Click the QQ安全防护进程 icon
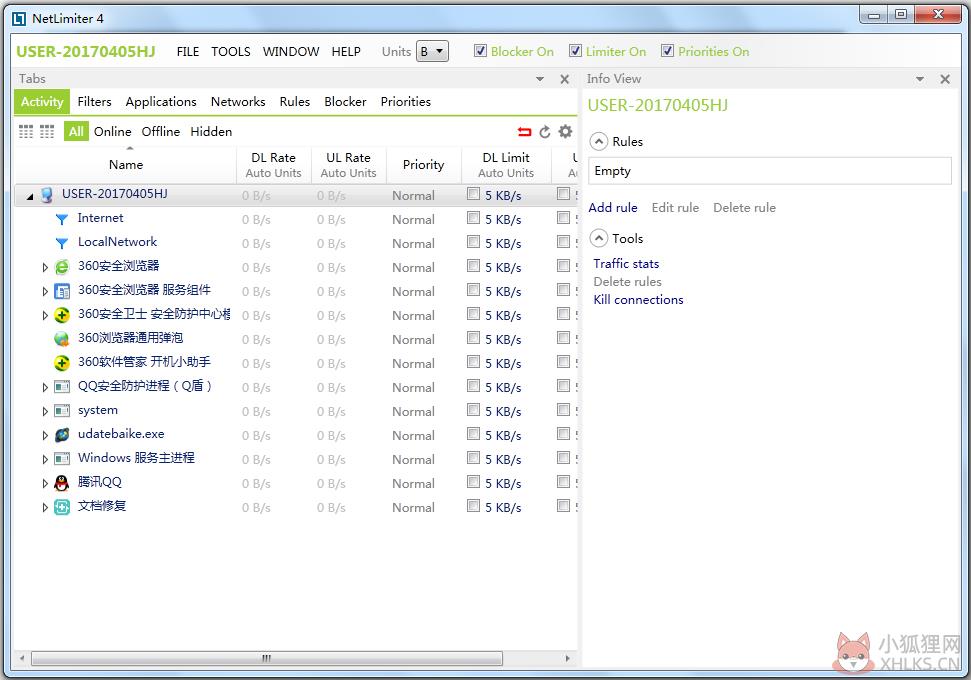Viewport: 971px width, 680px height. tap(61, 387)
